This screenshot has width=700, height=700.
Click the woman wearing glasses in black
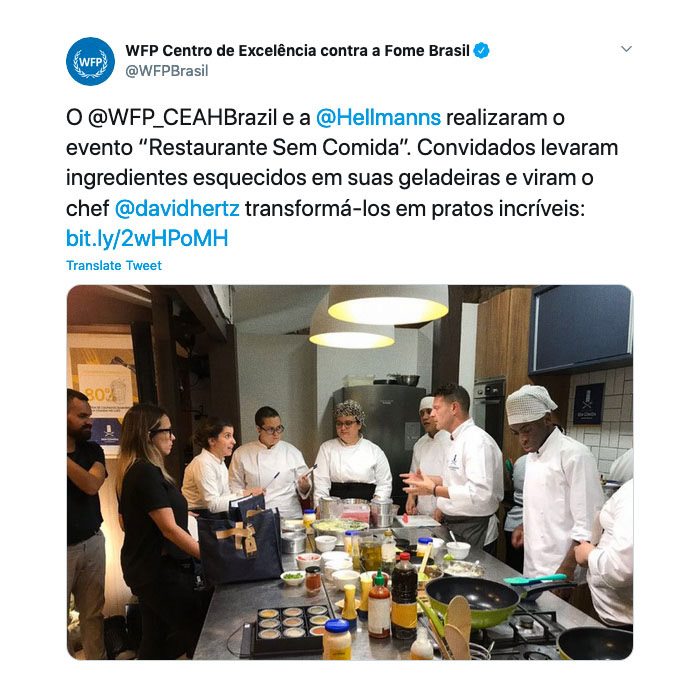coord(157,527)
